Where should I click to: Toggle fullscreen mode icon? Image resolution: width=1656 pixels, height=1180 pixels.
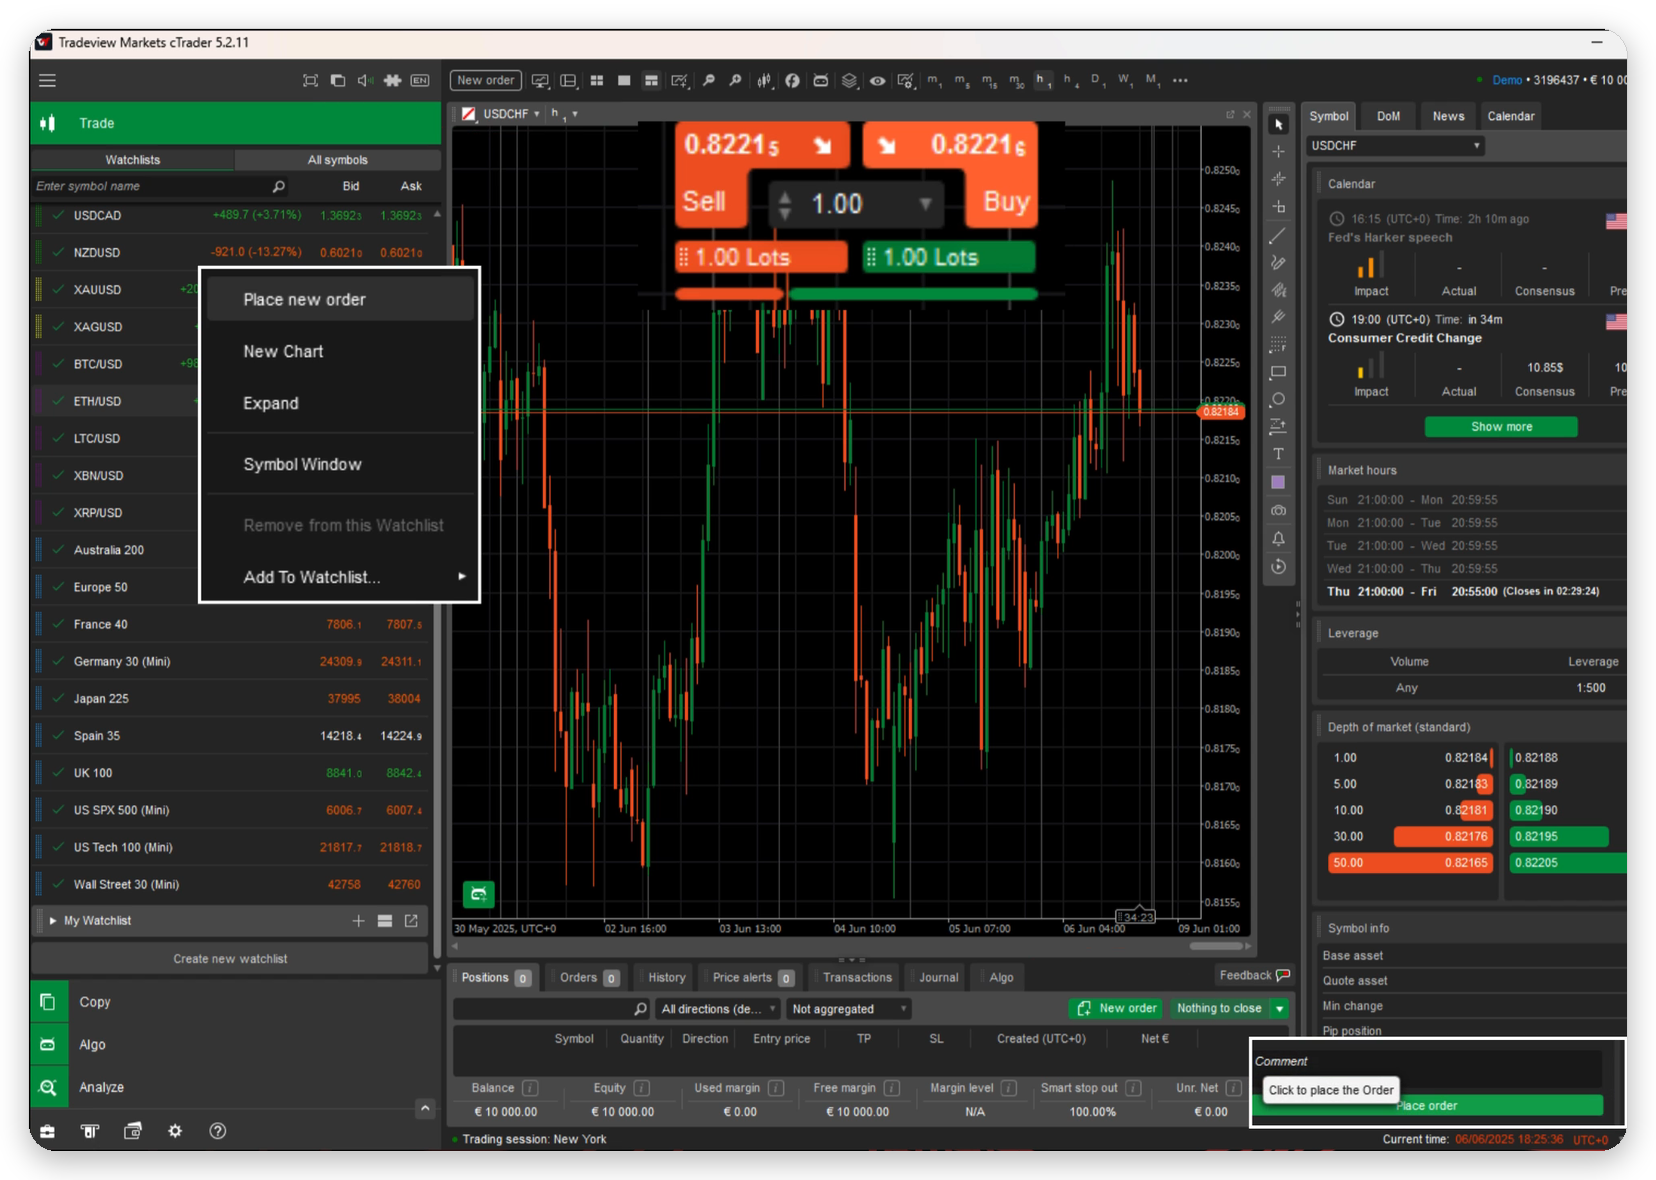310,80
